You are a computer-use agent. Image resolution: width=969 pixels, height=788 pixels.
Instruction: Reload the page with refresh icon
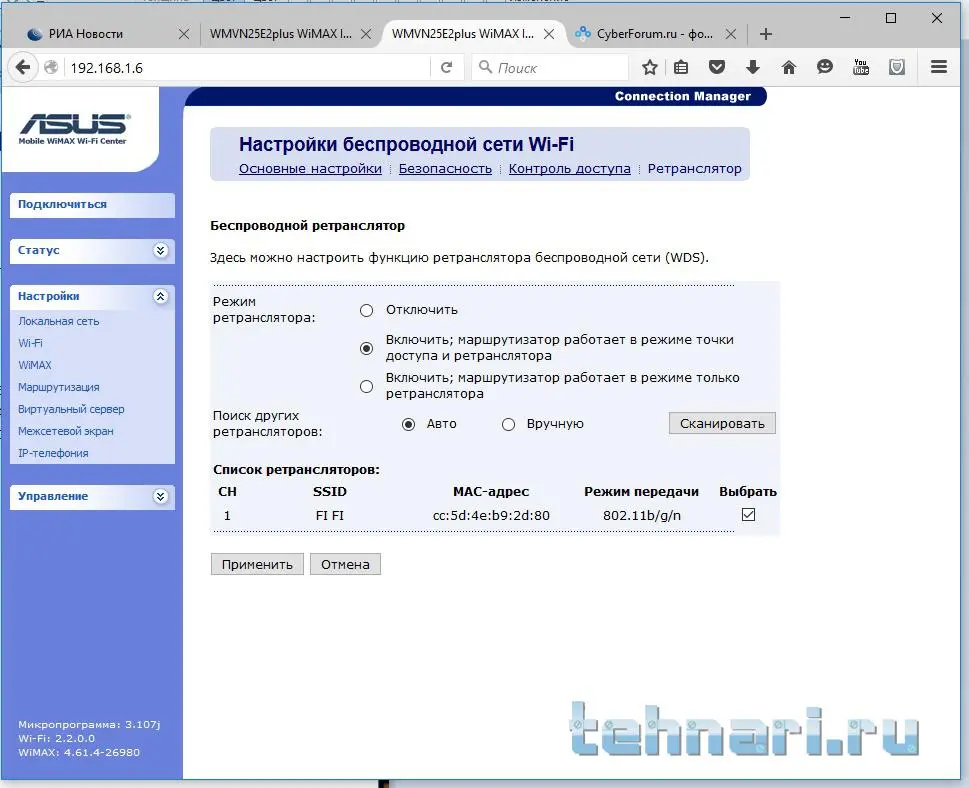[446, 67]
